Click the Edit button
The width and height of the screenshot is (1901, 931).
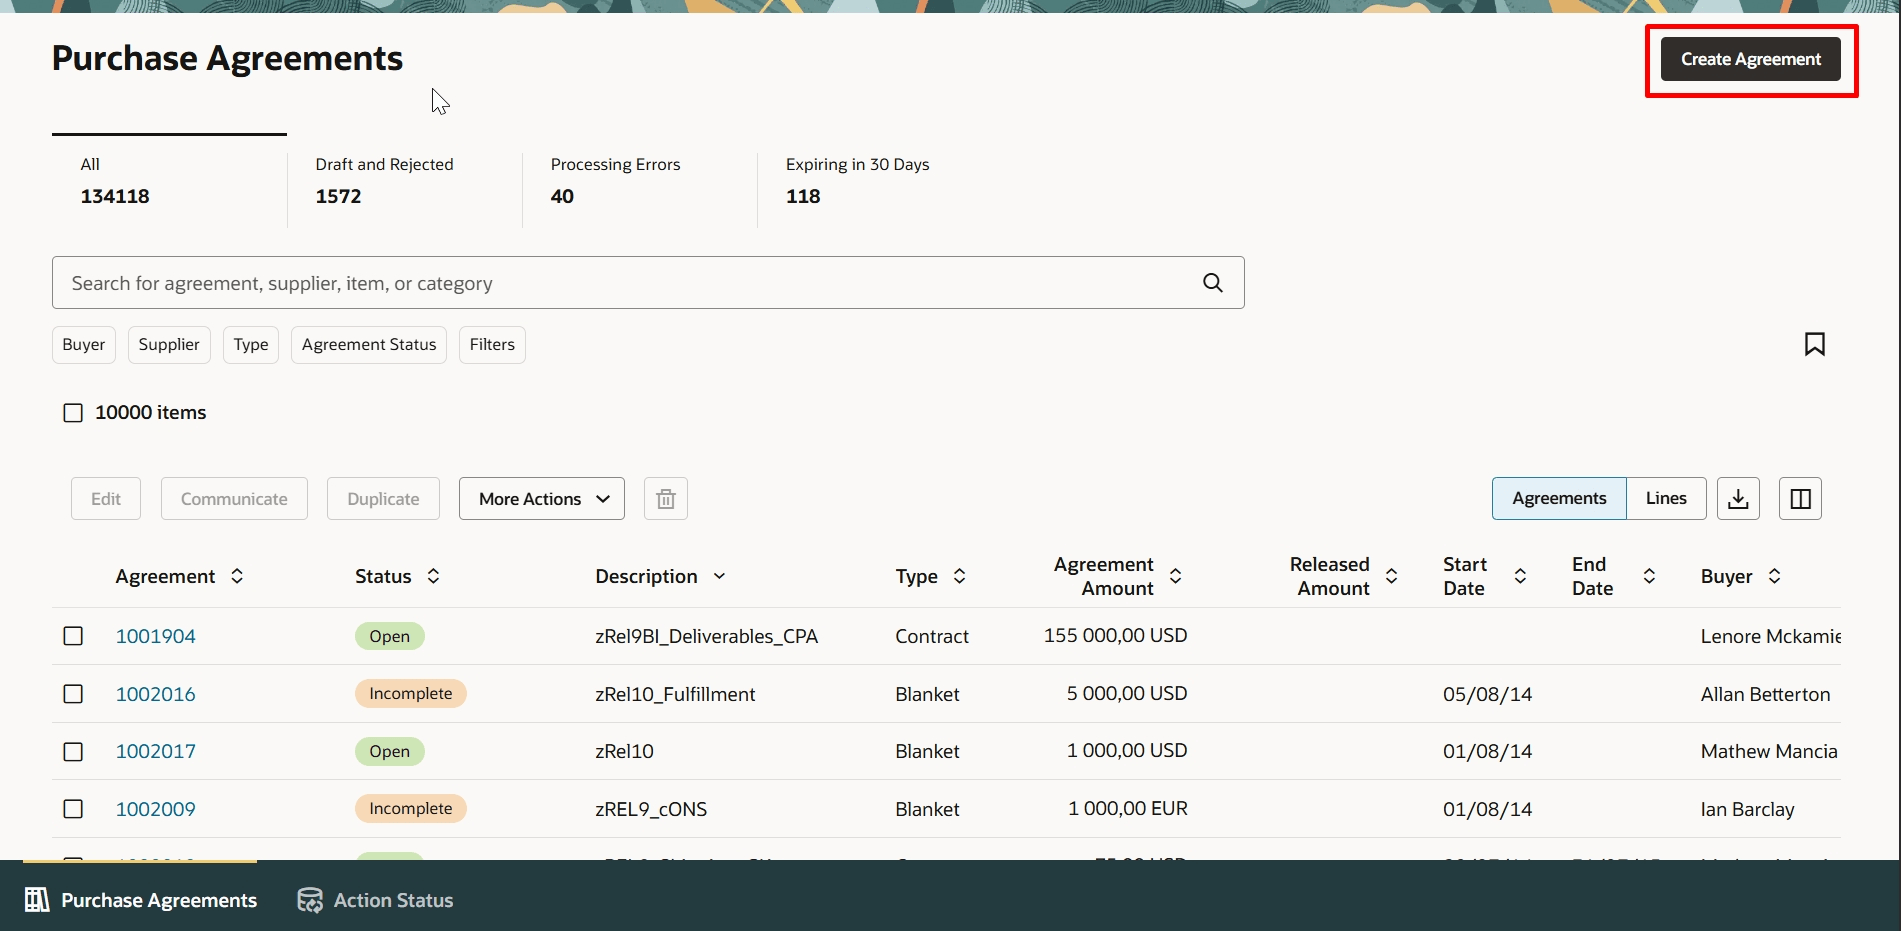(x=106, y=499)
